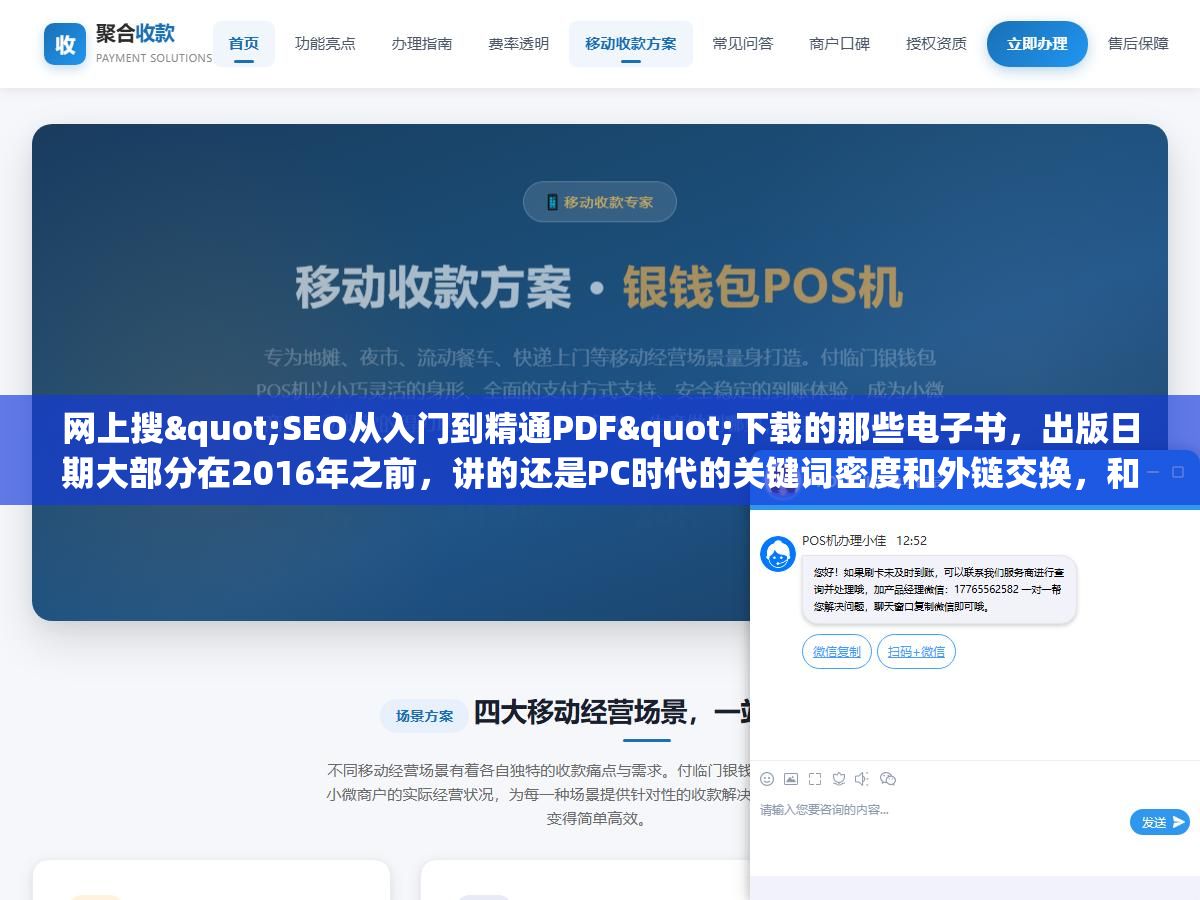Click the 微信复制 button in chat

[x=837, y=652]
